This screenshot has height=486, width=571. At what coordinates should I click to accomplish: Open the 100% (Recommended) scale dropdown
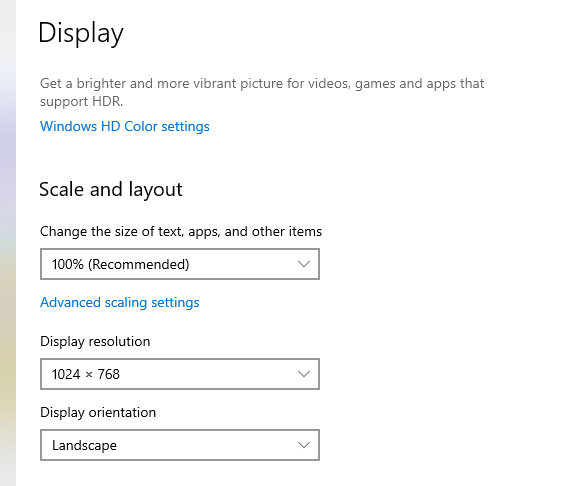coord(180,264)
